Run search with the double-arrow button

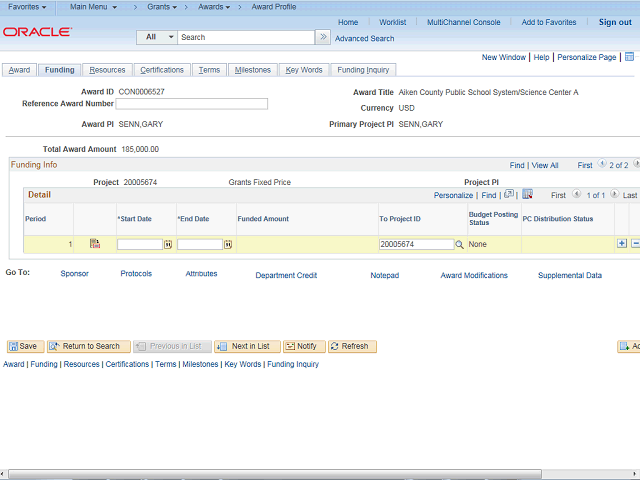[x=323, y=37]
